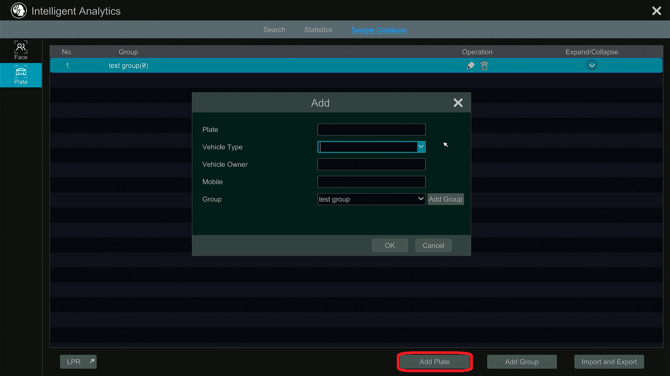
Task: Confirm the Add dialog with OK
Action: tap(390, 245)
